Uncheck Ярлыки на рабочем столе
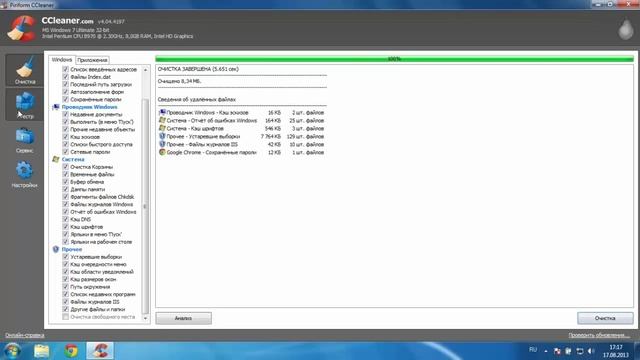 [65, 242]
